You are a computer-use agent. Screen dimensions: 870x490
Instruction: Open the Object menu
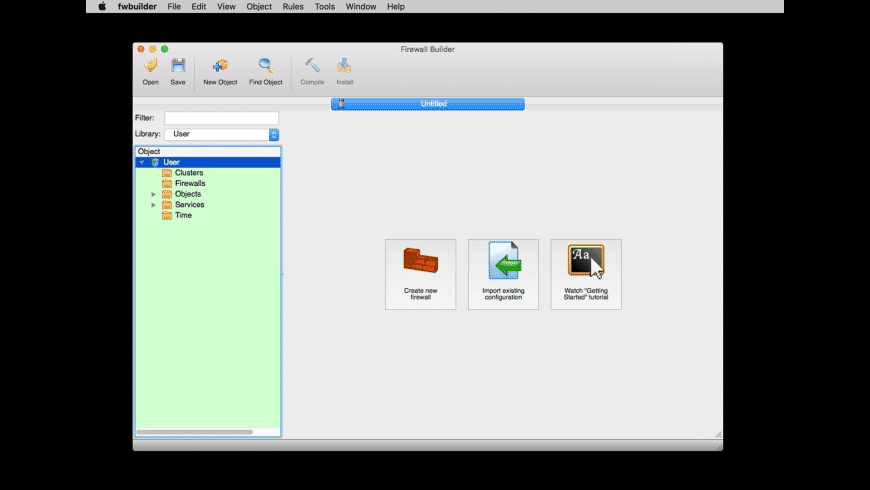coord(259,7)
